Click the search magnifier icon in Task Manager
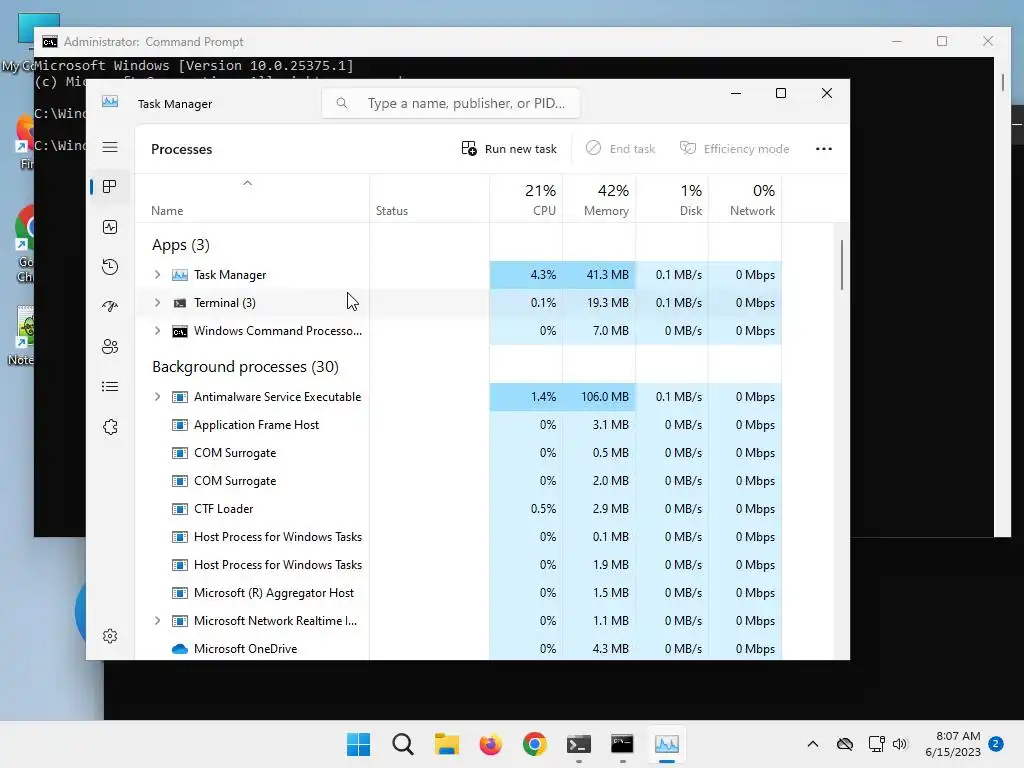Viewport: 1024px width, 768px height. pos(342,103)
